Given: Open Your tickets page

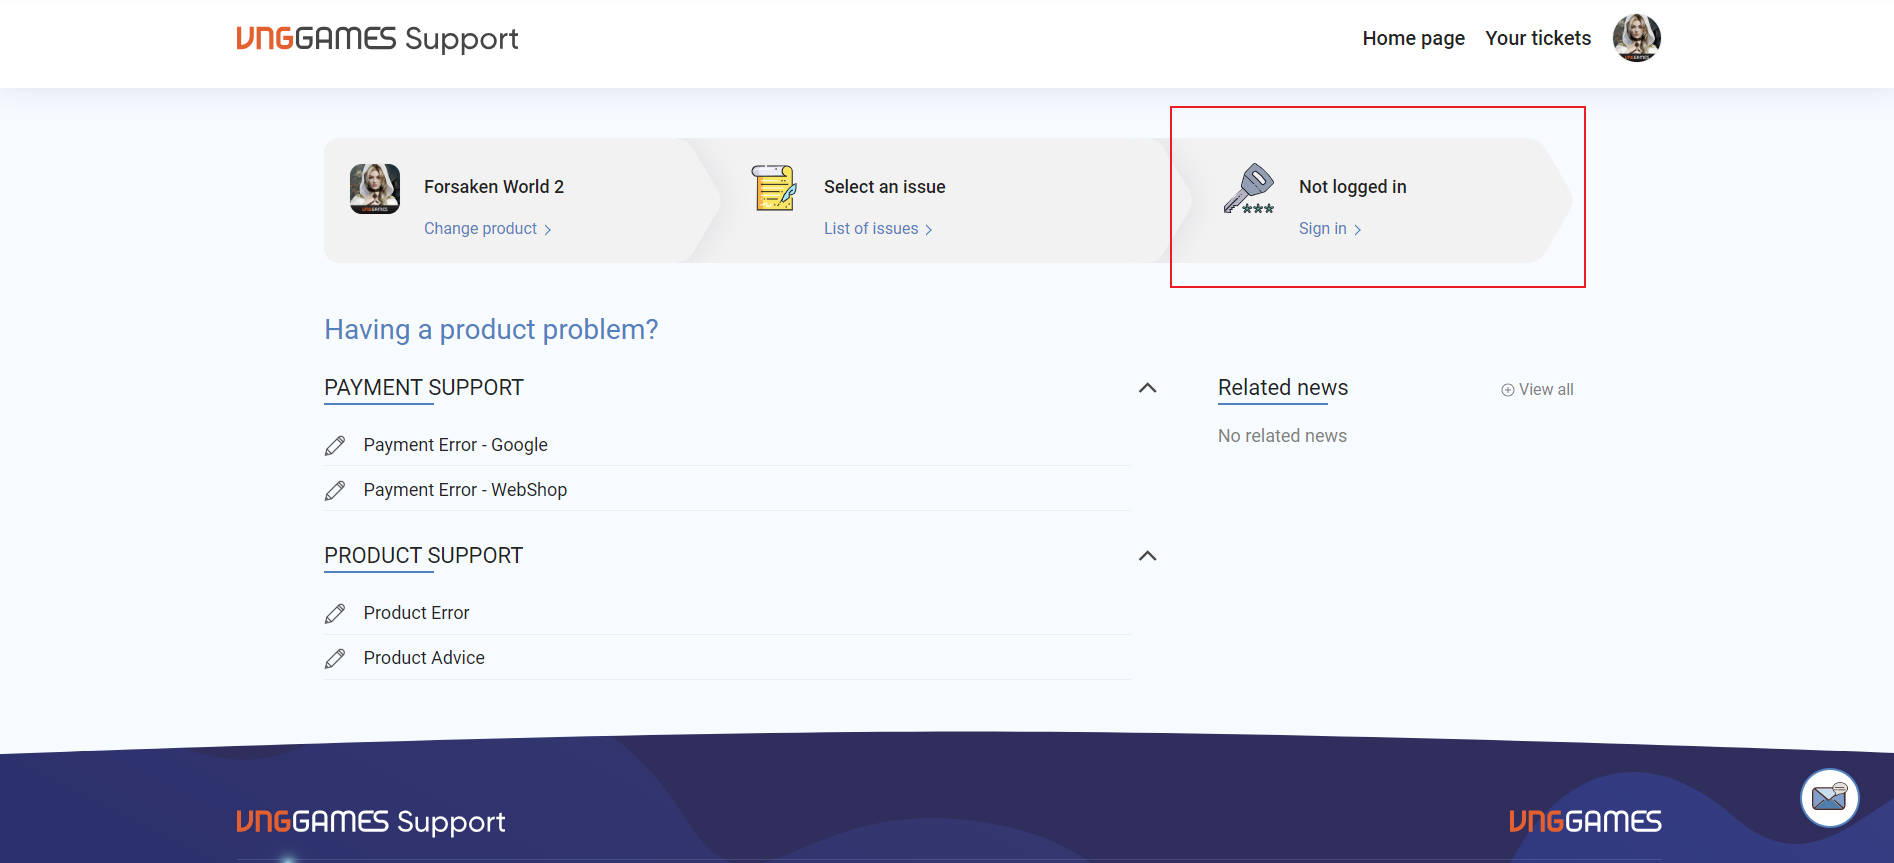Looking at the screenshot, I should 1538,38.
